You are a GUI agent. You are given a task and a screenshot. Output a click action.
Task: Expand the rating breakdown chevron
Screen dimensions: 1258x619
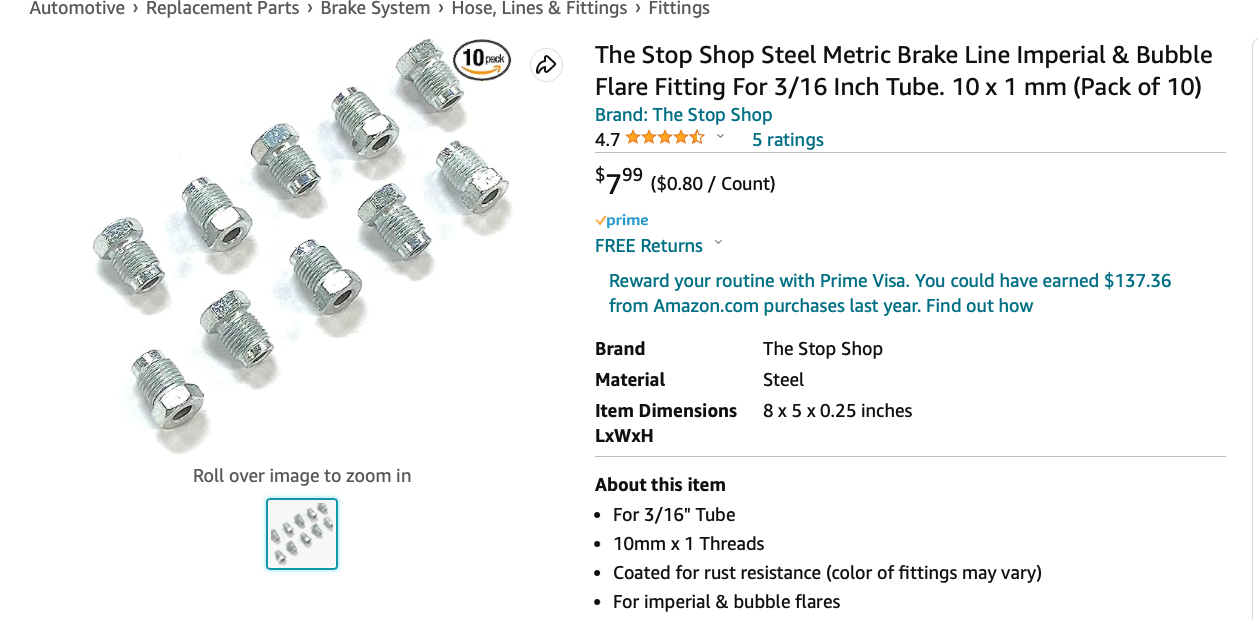[720, 137]
